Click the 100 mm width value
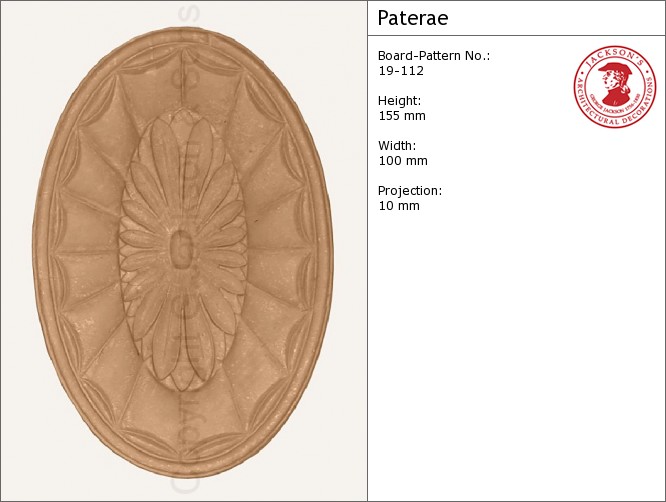This screenshot has height=502, width=666. tap(402, 161)
